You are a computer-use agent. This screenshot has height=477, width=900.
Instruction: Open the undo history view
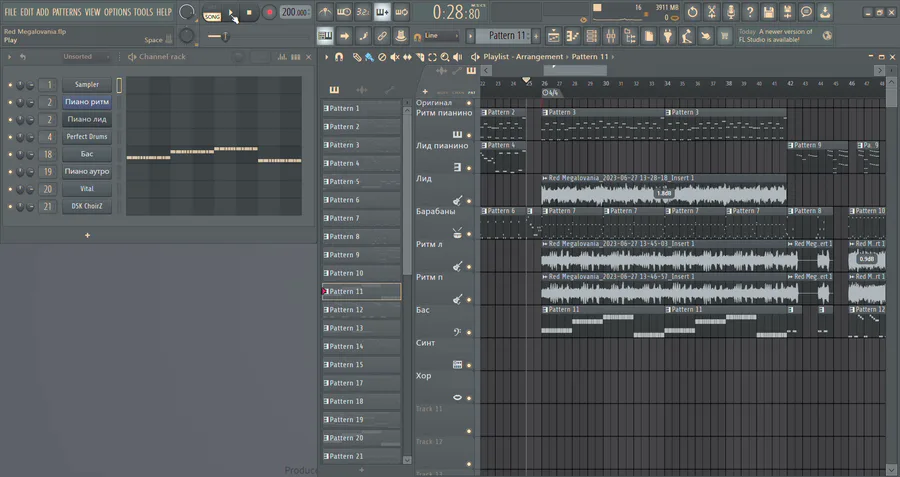tap(693, 11)
